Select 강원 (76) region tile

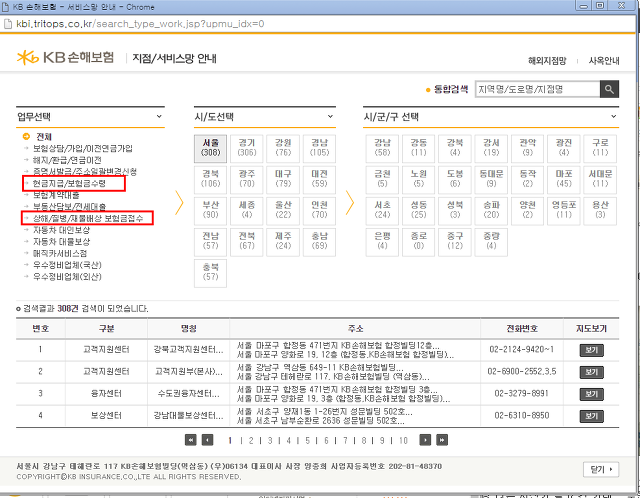pos(283,148)
